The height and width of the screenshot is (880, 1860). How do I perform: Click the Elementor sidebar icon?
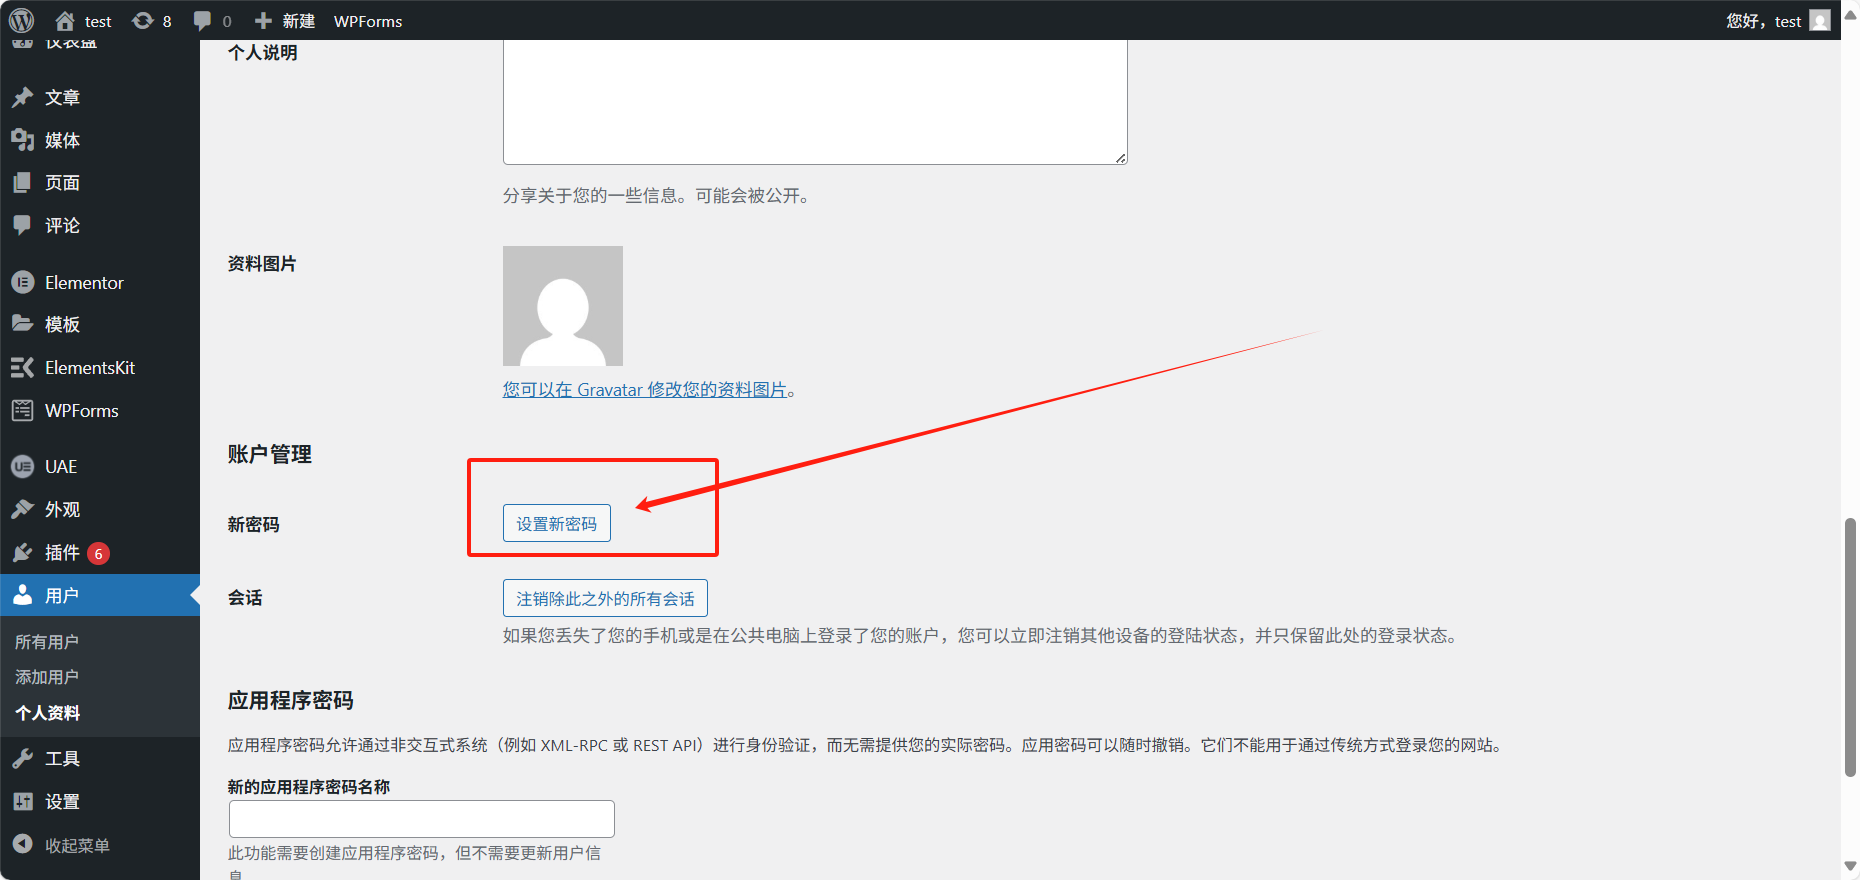[x=23, y=283]
